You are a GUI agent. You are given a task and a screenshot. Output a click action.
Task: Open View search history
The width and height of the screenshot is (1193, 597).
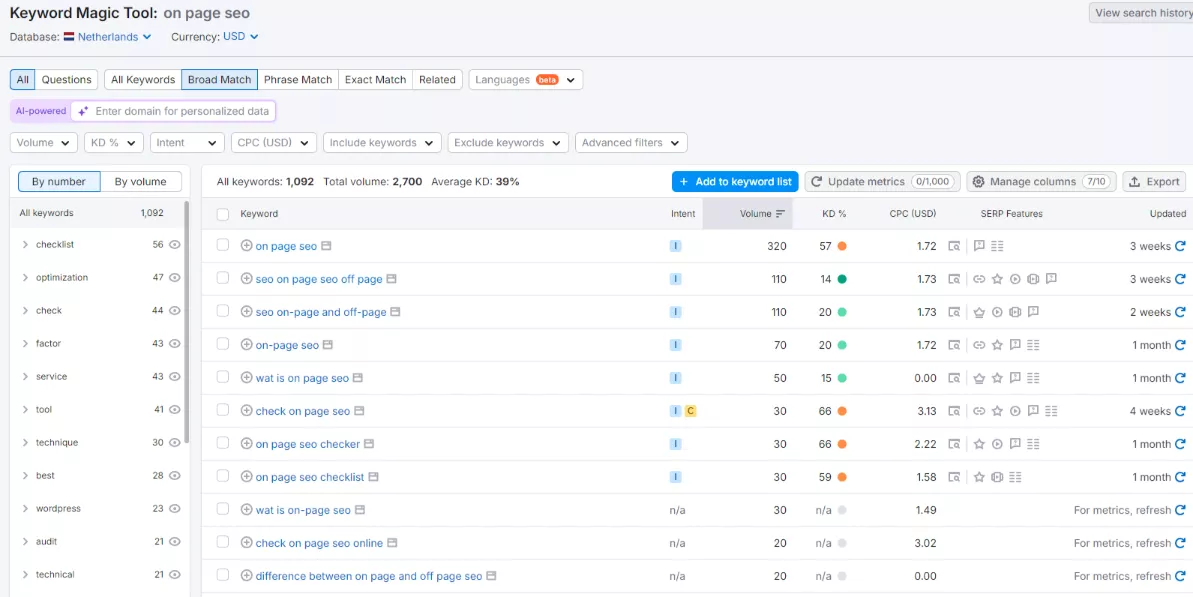[x=1141, y=13]
